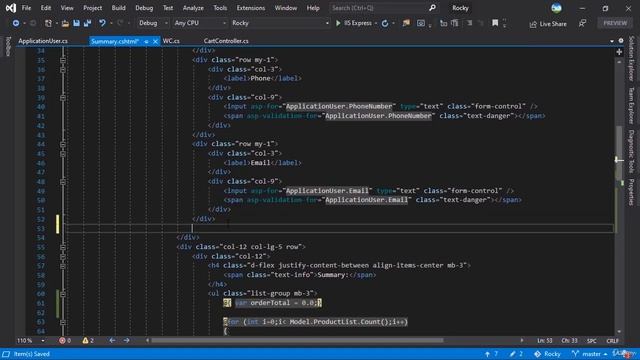Click the search magnifier icon

pyautogui.click(x=433, y=8)
